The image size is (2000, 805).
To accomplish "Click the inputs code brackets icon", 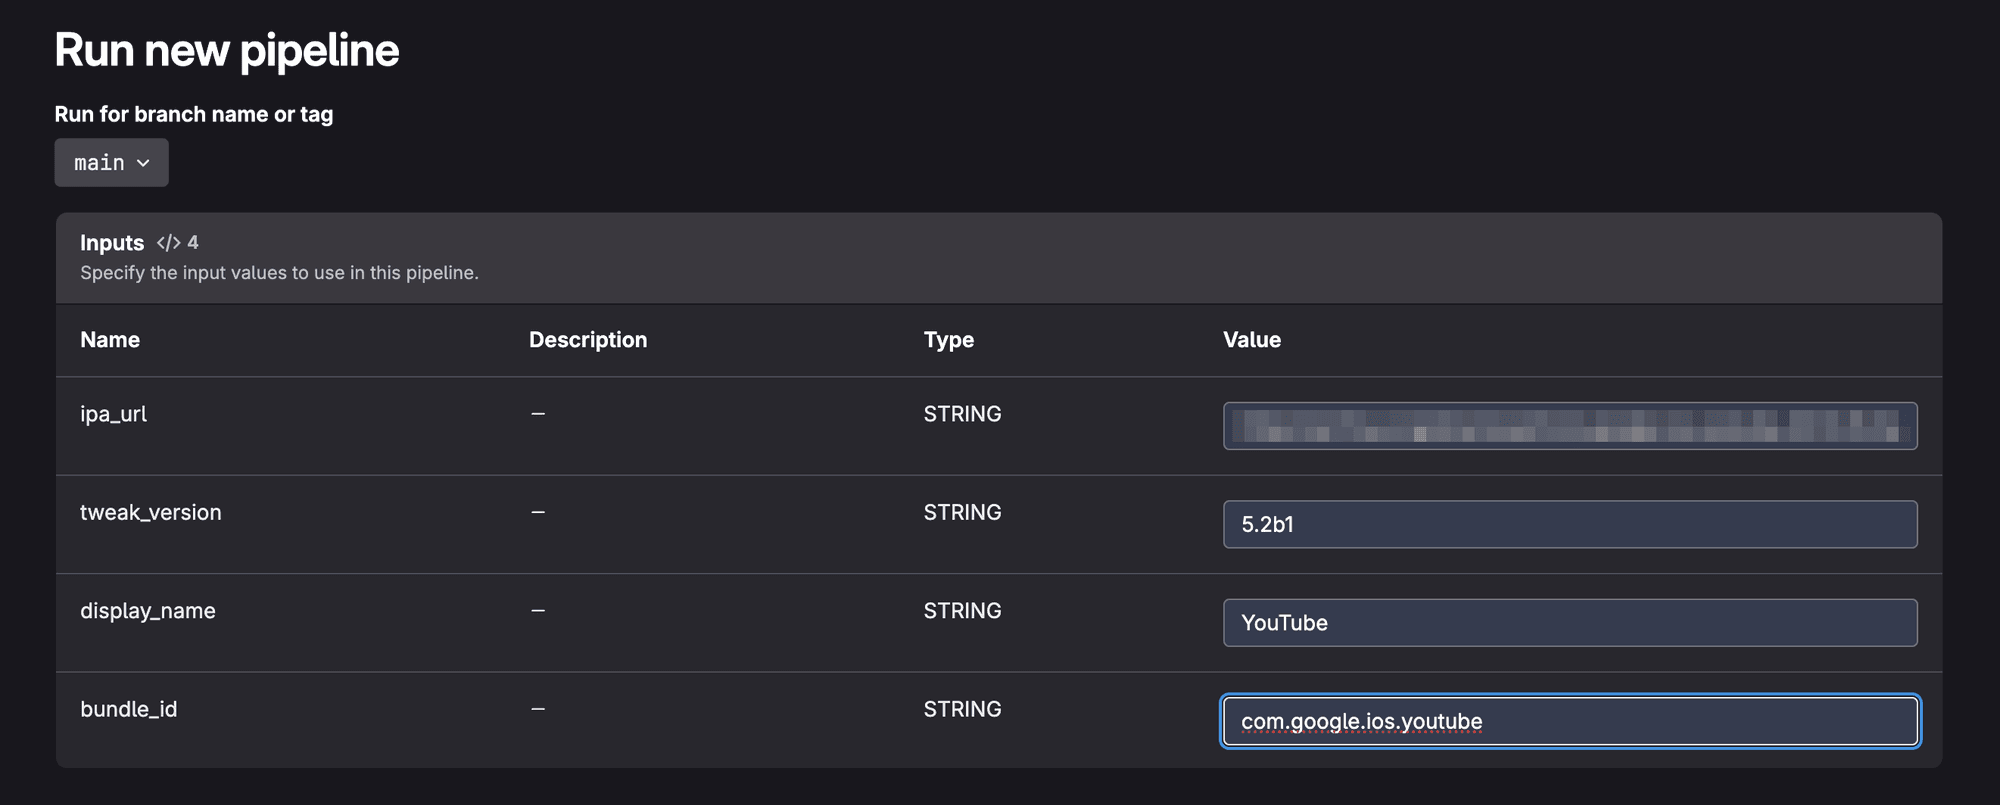I will pos(168,243).
